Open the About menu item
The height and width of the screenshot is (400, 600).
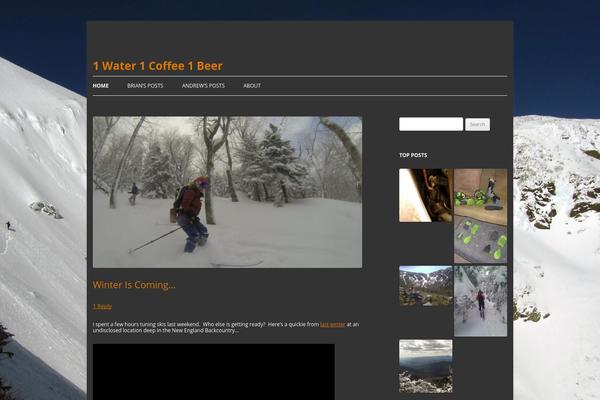252,86
